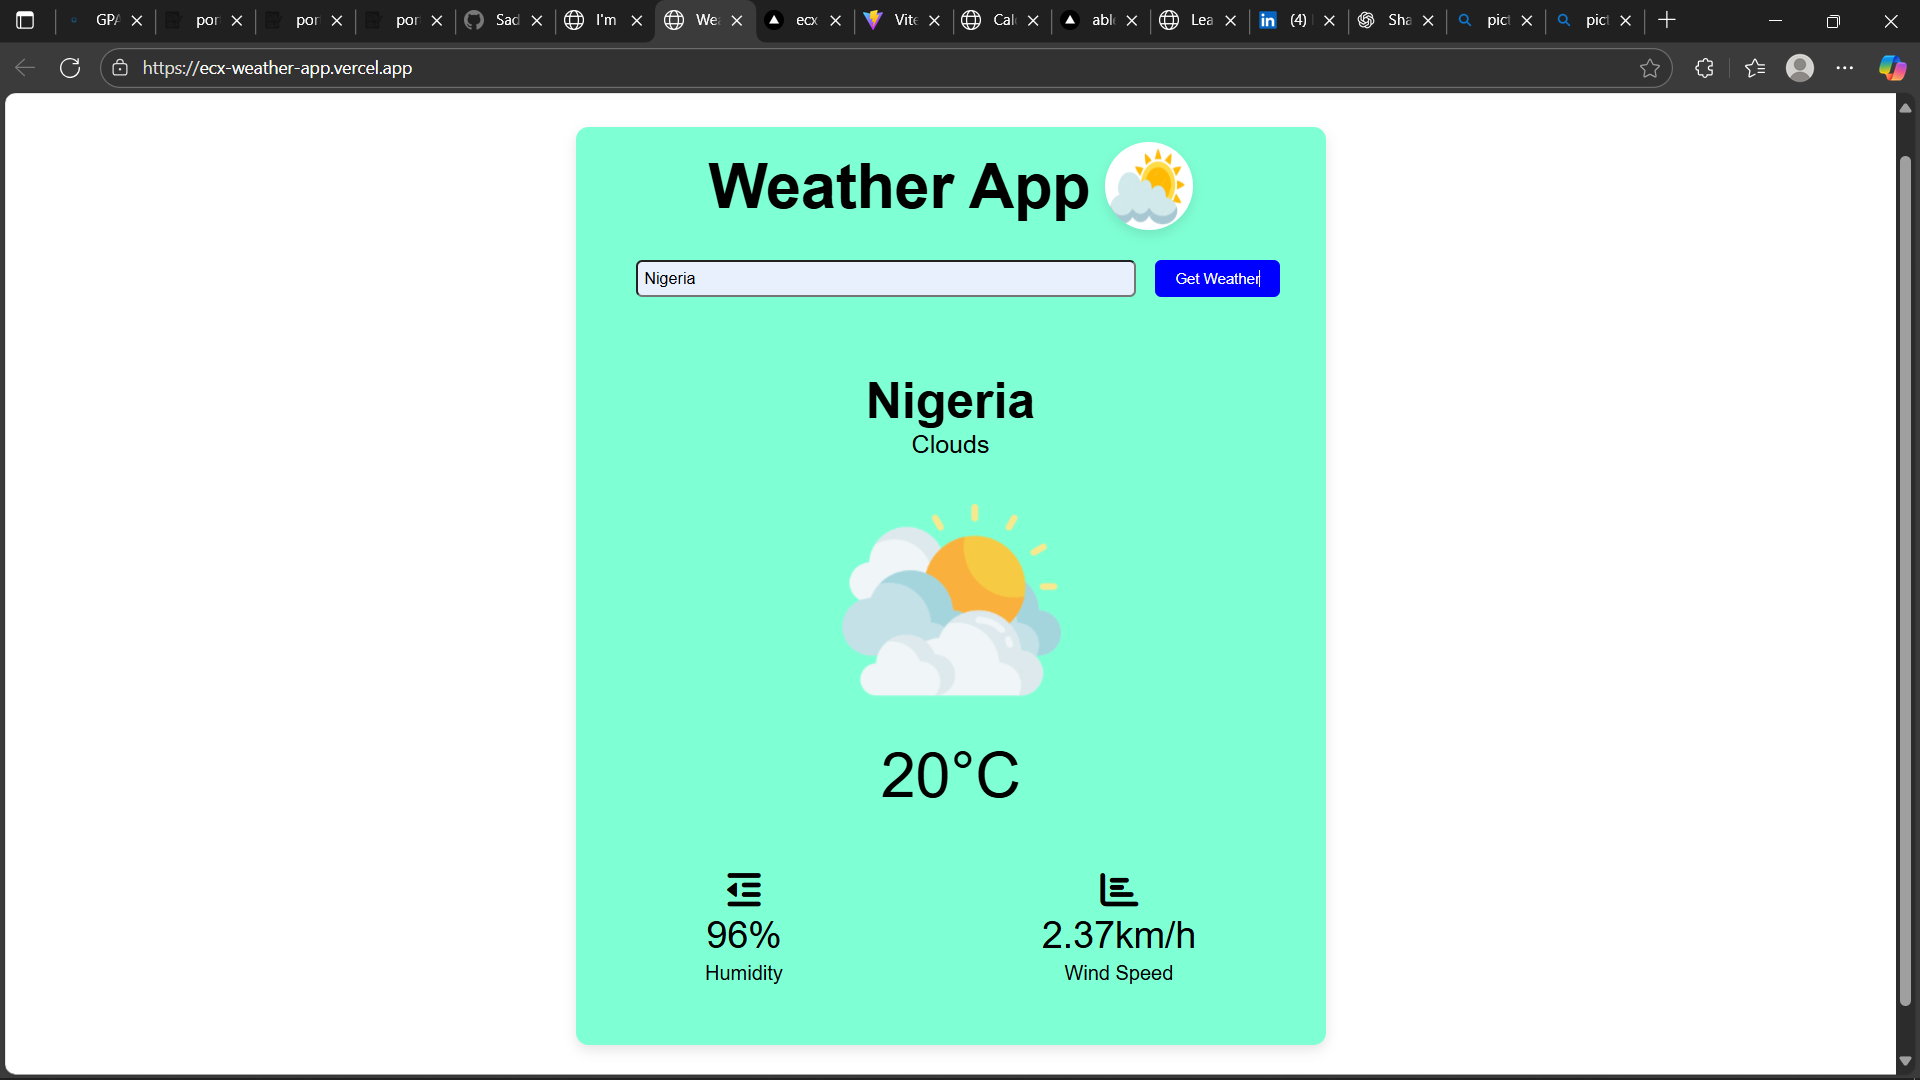Click the 20°C temperature reading

coord(950,775)
